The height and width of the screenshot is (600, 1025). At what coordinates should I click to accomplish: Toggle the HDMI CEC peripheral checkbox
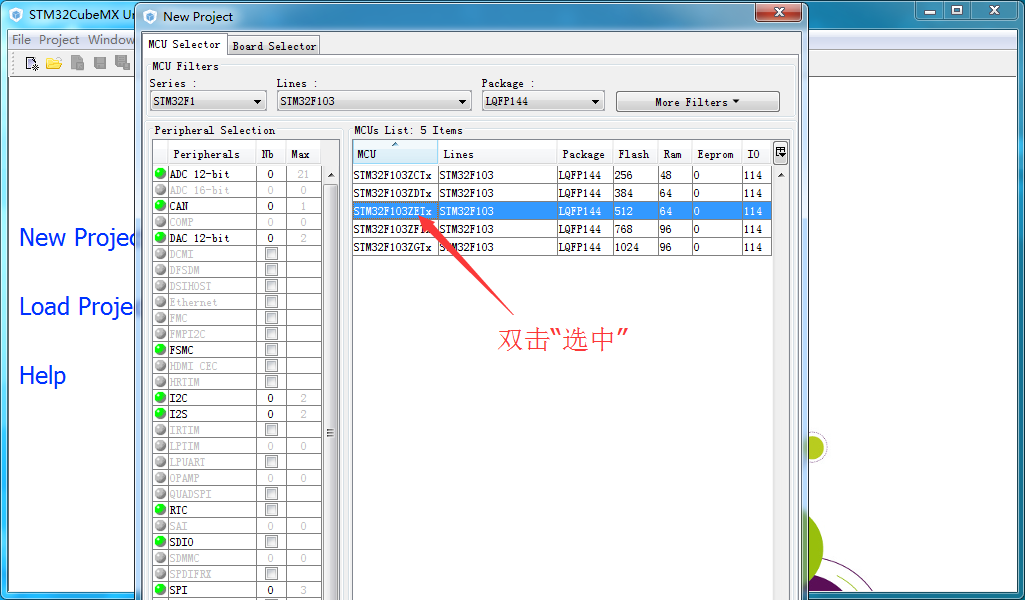pyautogui.click(x=271, y=366)
